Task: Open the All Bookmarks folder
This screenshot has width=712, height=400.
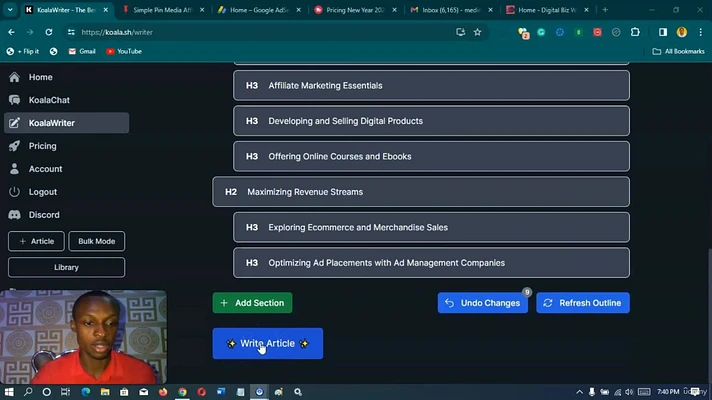Action: [x=678, y=51]
